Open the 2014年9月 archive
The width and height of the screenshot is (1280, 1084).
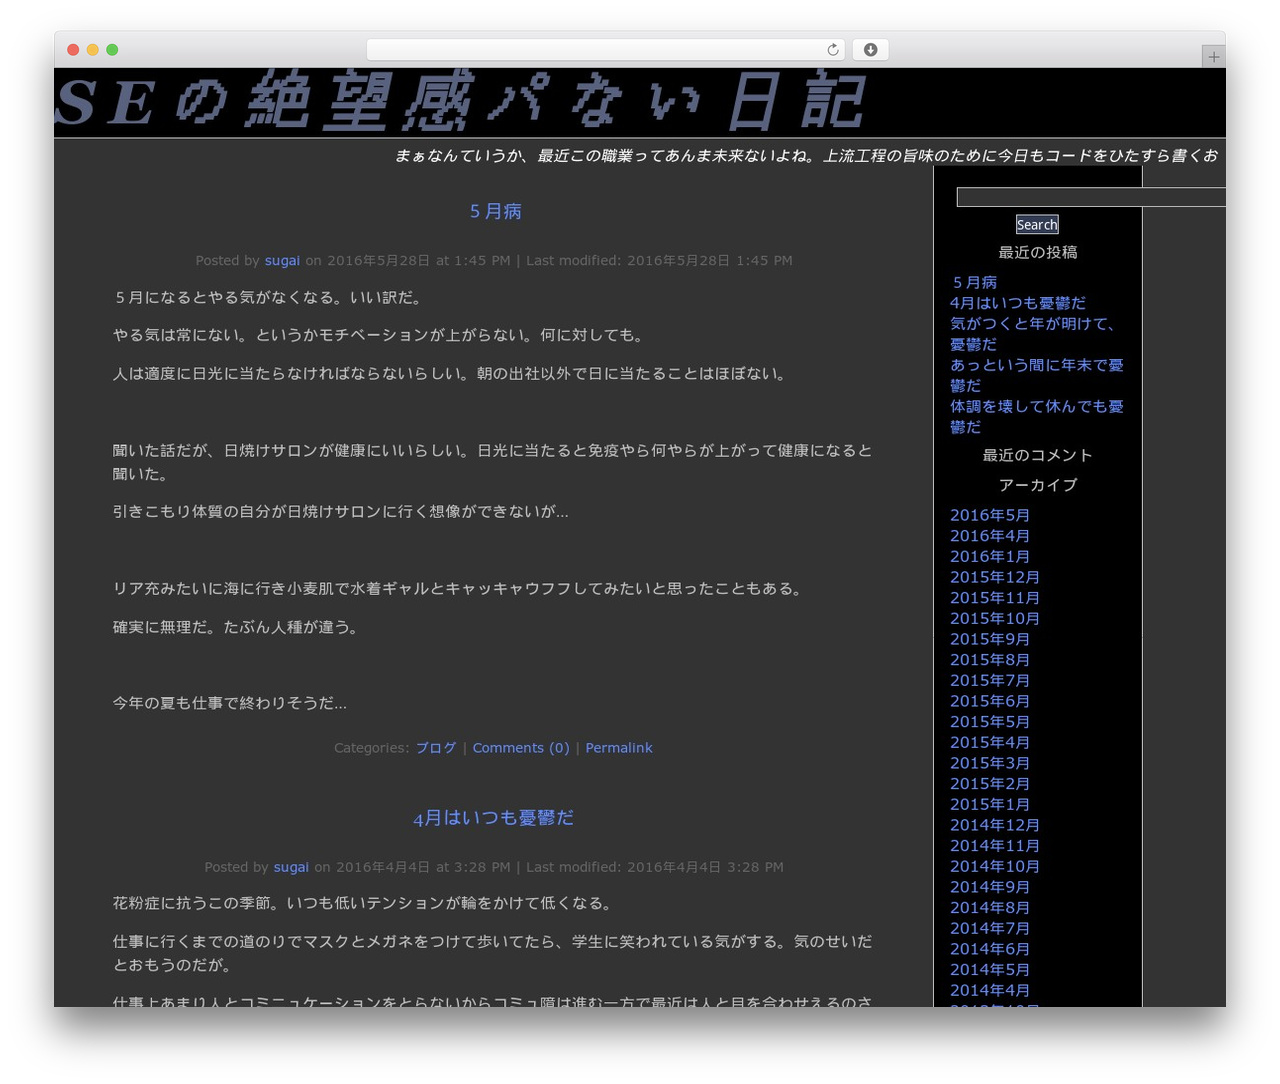coord(990,888)
